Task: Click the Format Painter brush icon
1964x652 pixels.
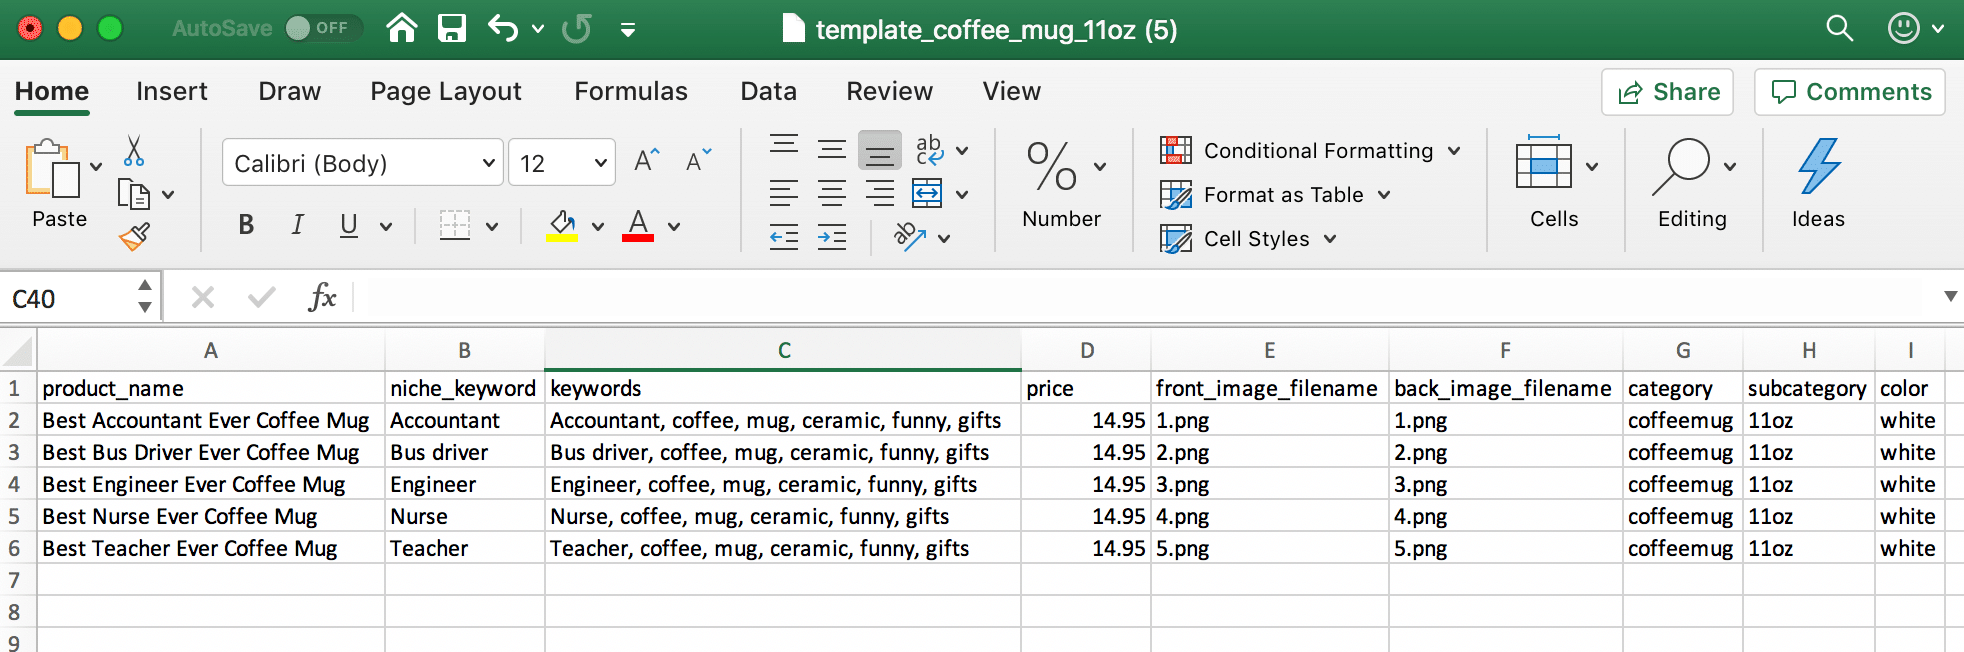Action: click(x=134, y=236)
